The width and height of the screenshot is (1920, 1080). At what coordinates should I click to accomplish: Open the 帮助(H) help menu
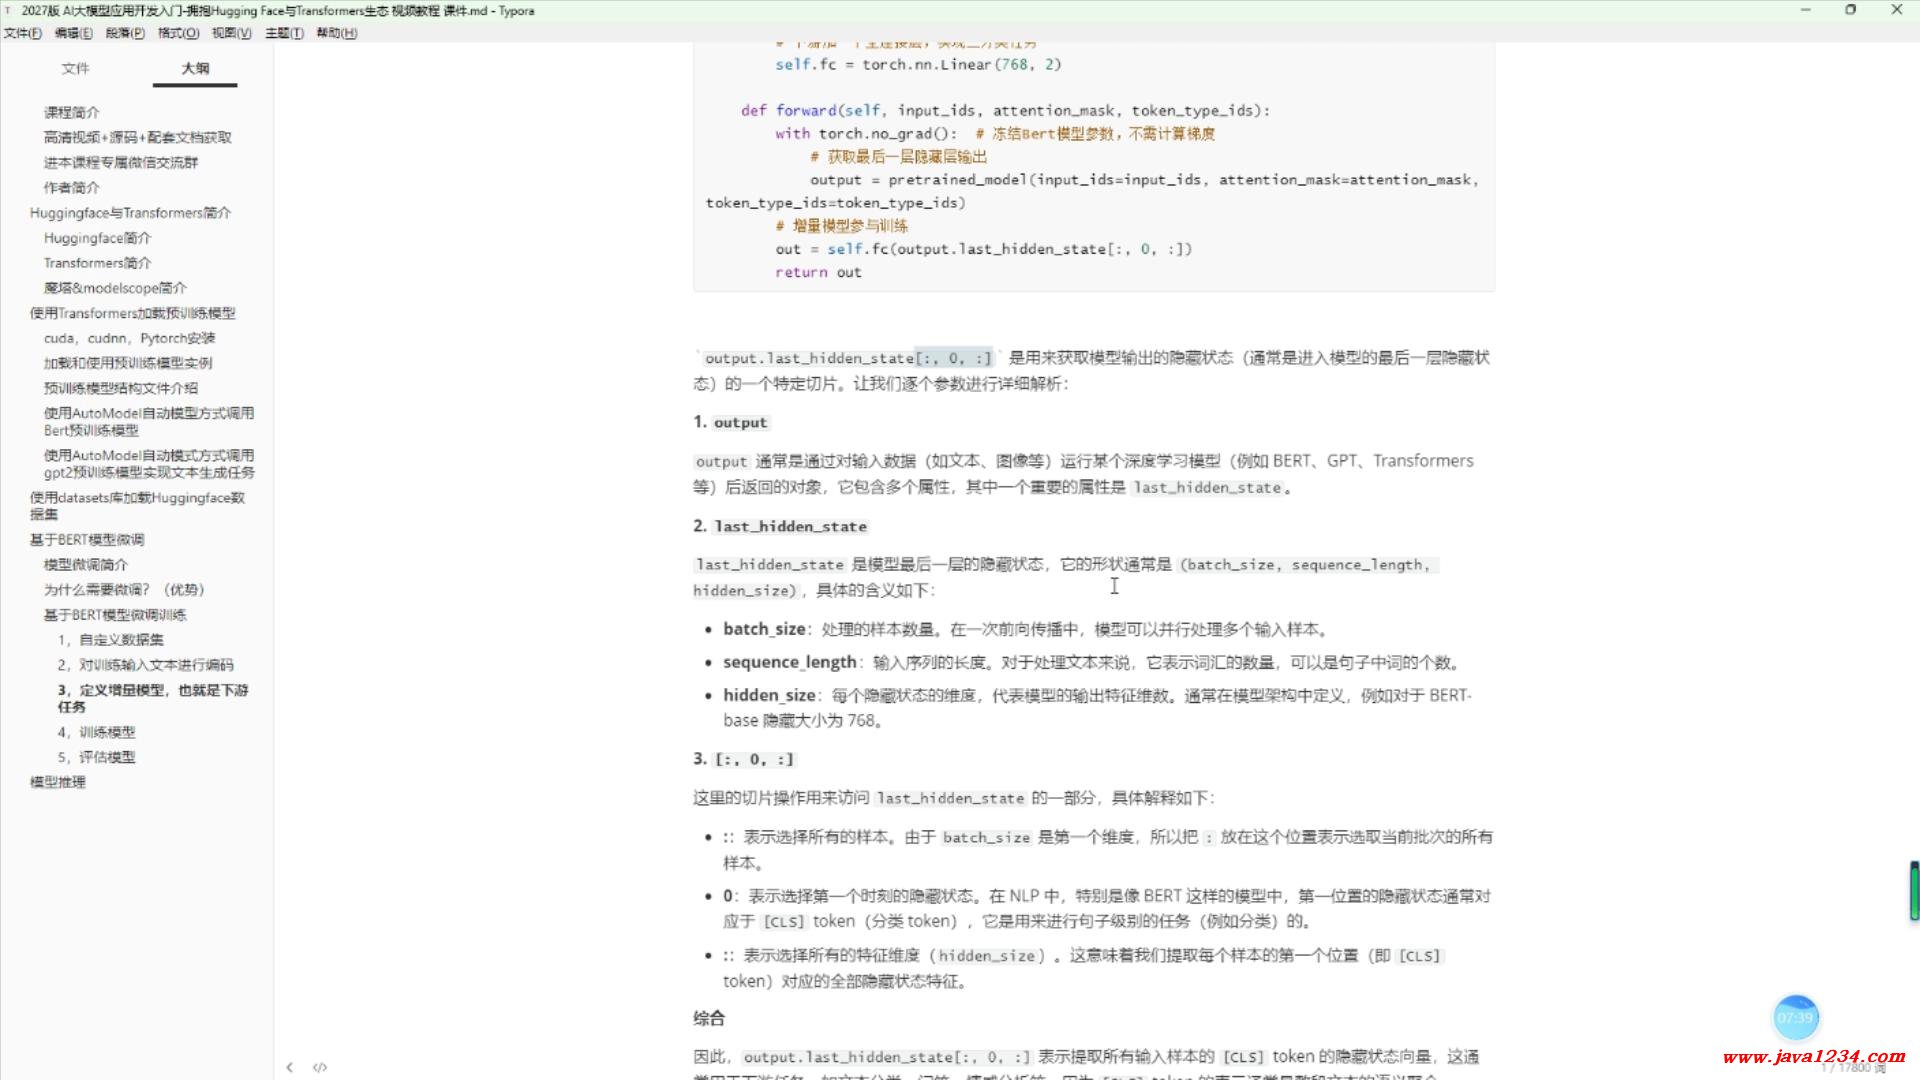(336, 33)
